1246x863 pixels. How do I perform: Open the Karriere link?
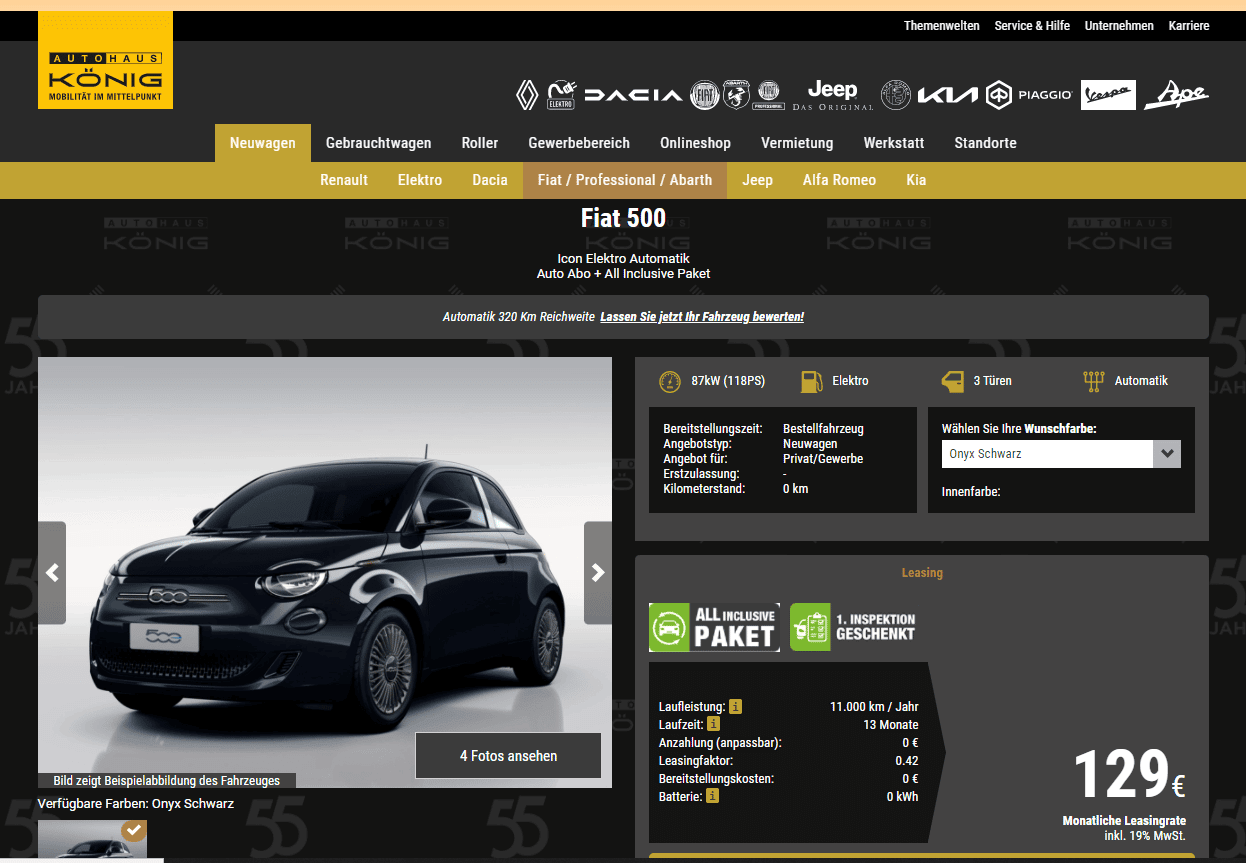pyautogui.click(x=1189, y=26)
